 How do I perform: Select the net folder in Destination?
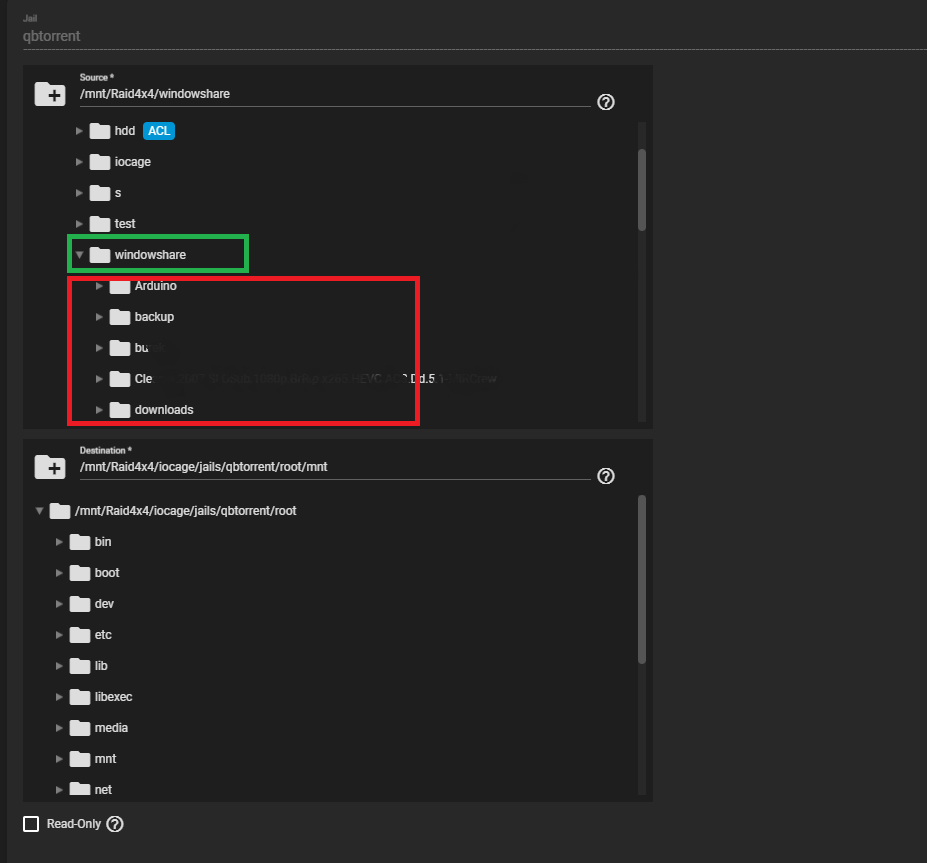(103, 790)
